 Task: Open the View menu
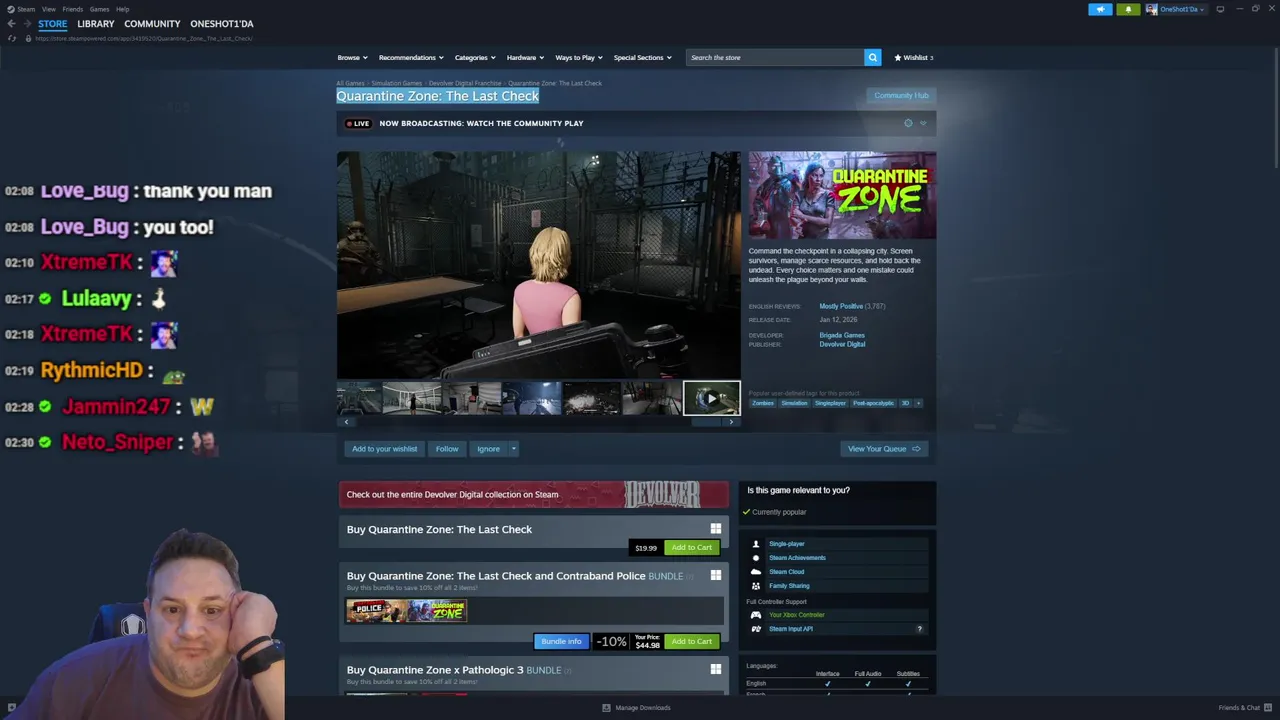point(48,9)
